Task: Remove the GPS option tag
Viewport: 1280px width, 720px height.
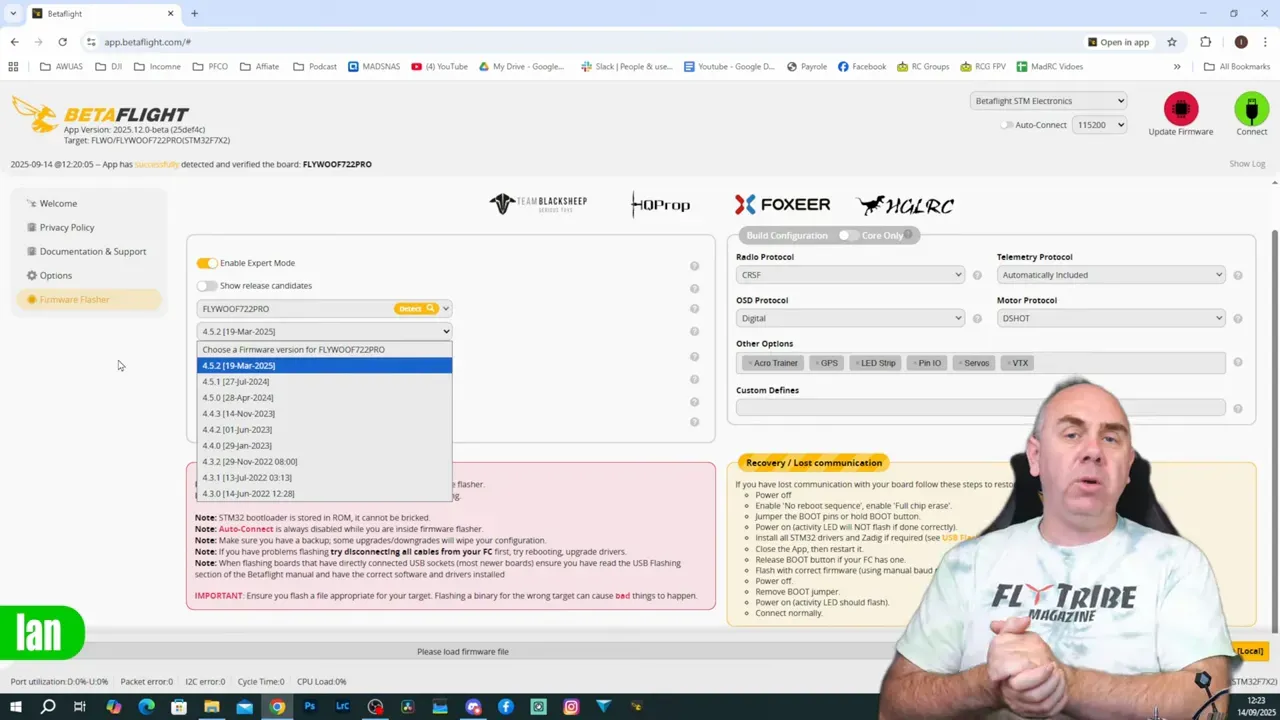Action: pyautogui.click(x=816, y=363)
